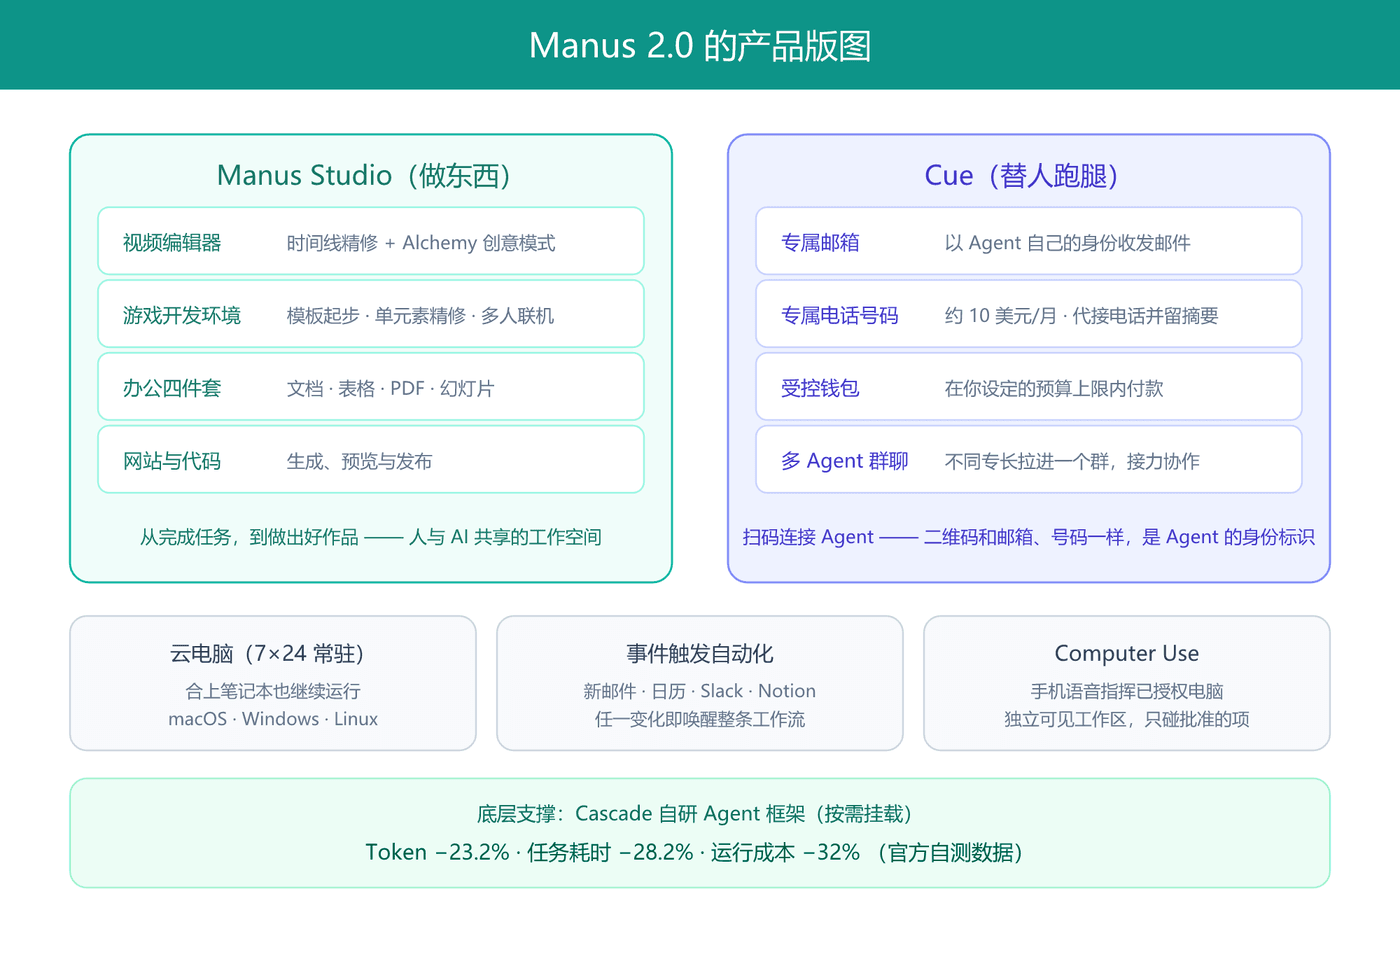
Task: Click "约 10 美元/月 · 代接电话并留摘要" text
Action: (x=1082, y=316)
